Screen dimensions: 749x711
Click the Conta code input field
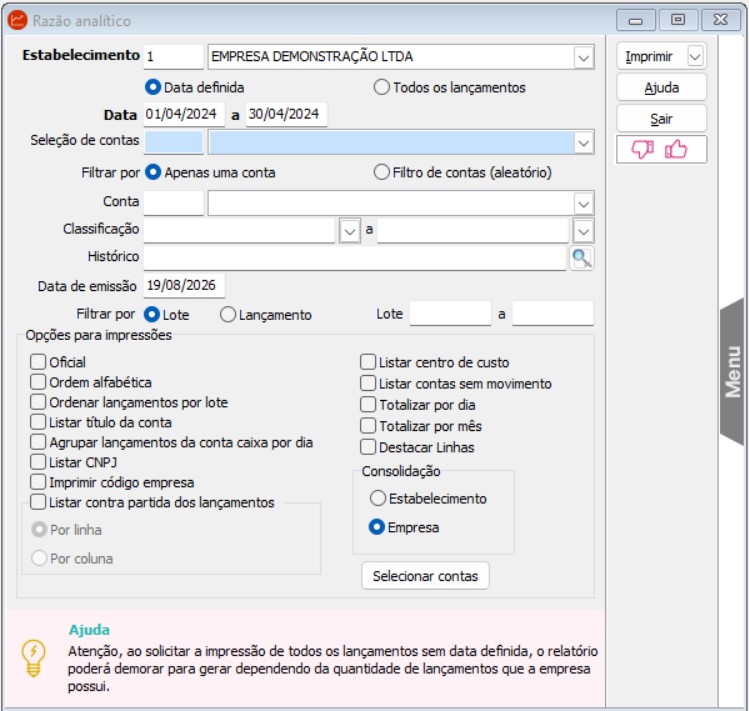pyautogui.click(x=174, y=203)
